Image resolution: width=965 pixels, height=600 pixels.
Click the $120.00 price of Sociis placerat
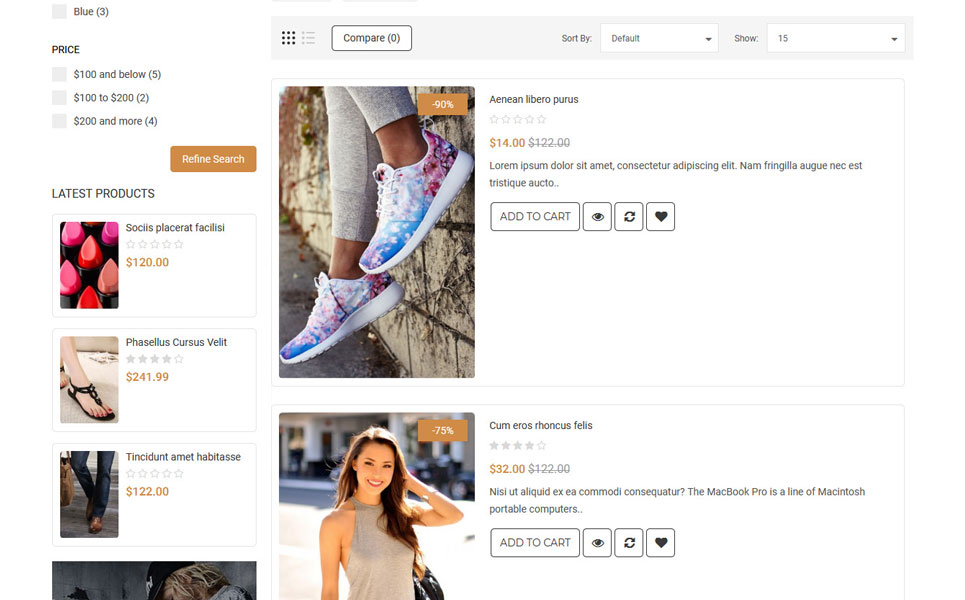[147, 262]
